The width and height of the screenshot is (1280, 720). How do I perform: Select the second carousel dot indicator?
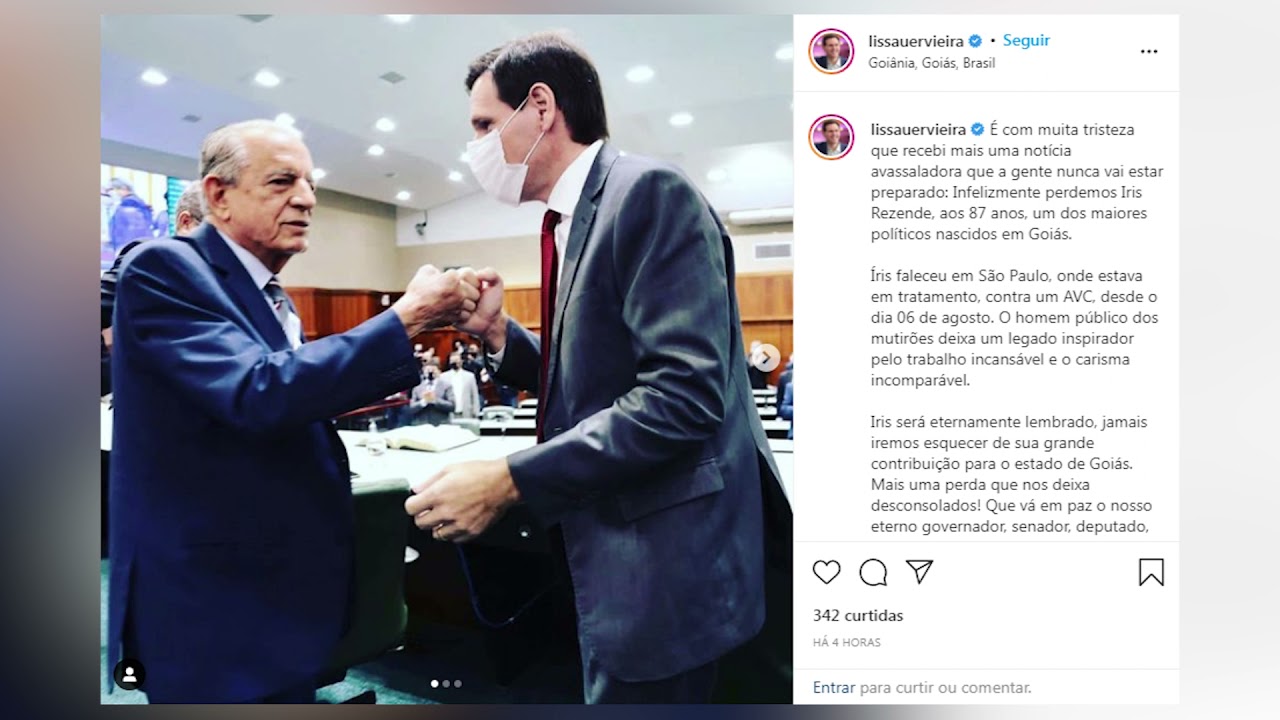click(x=446, y=684)
